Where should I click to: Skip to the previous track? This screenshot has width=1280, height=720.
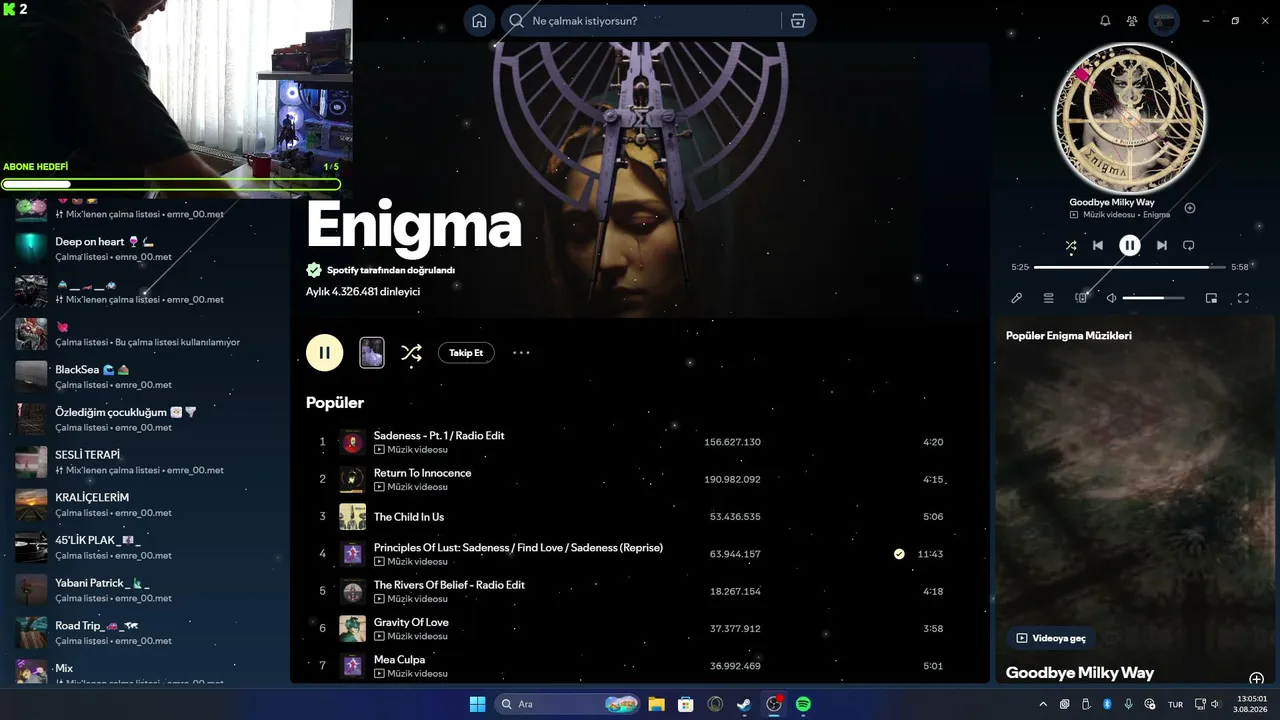click(1098, 245)
